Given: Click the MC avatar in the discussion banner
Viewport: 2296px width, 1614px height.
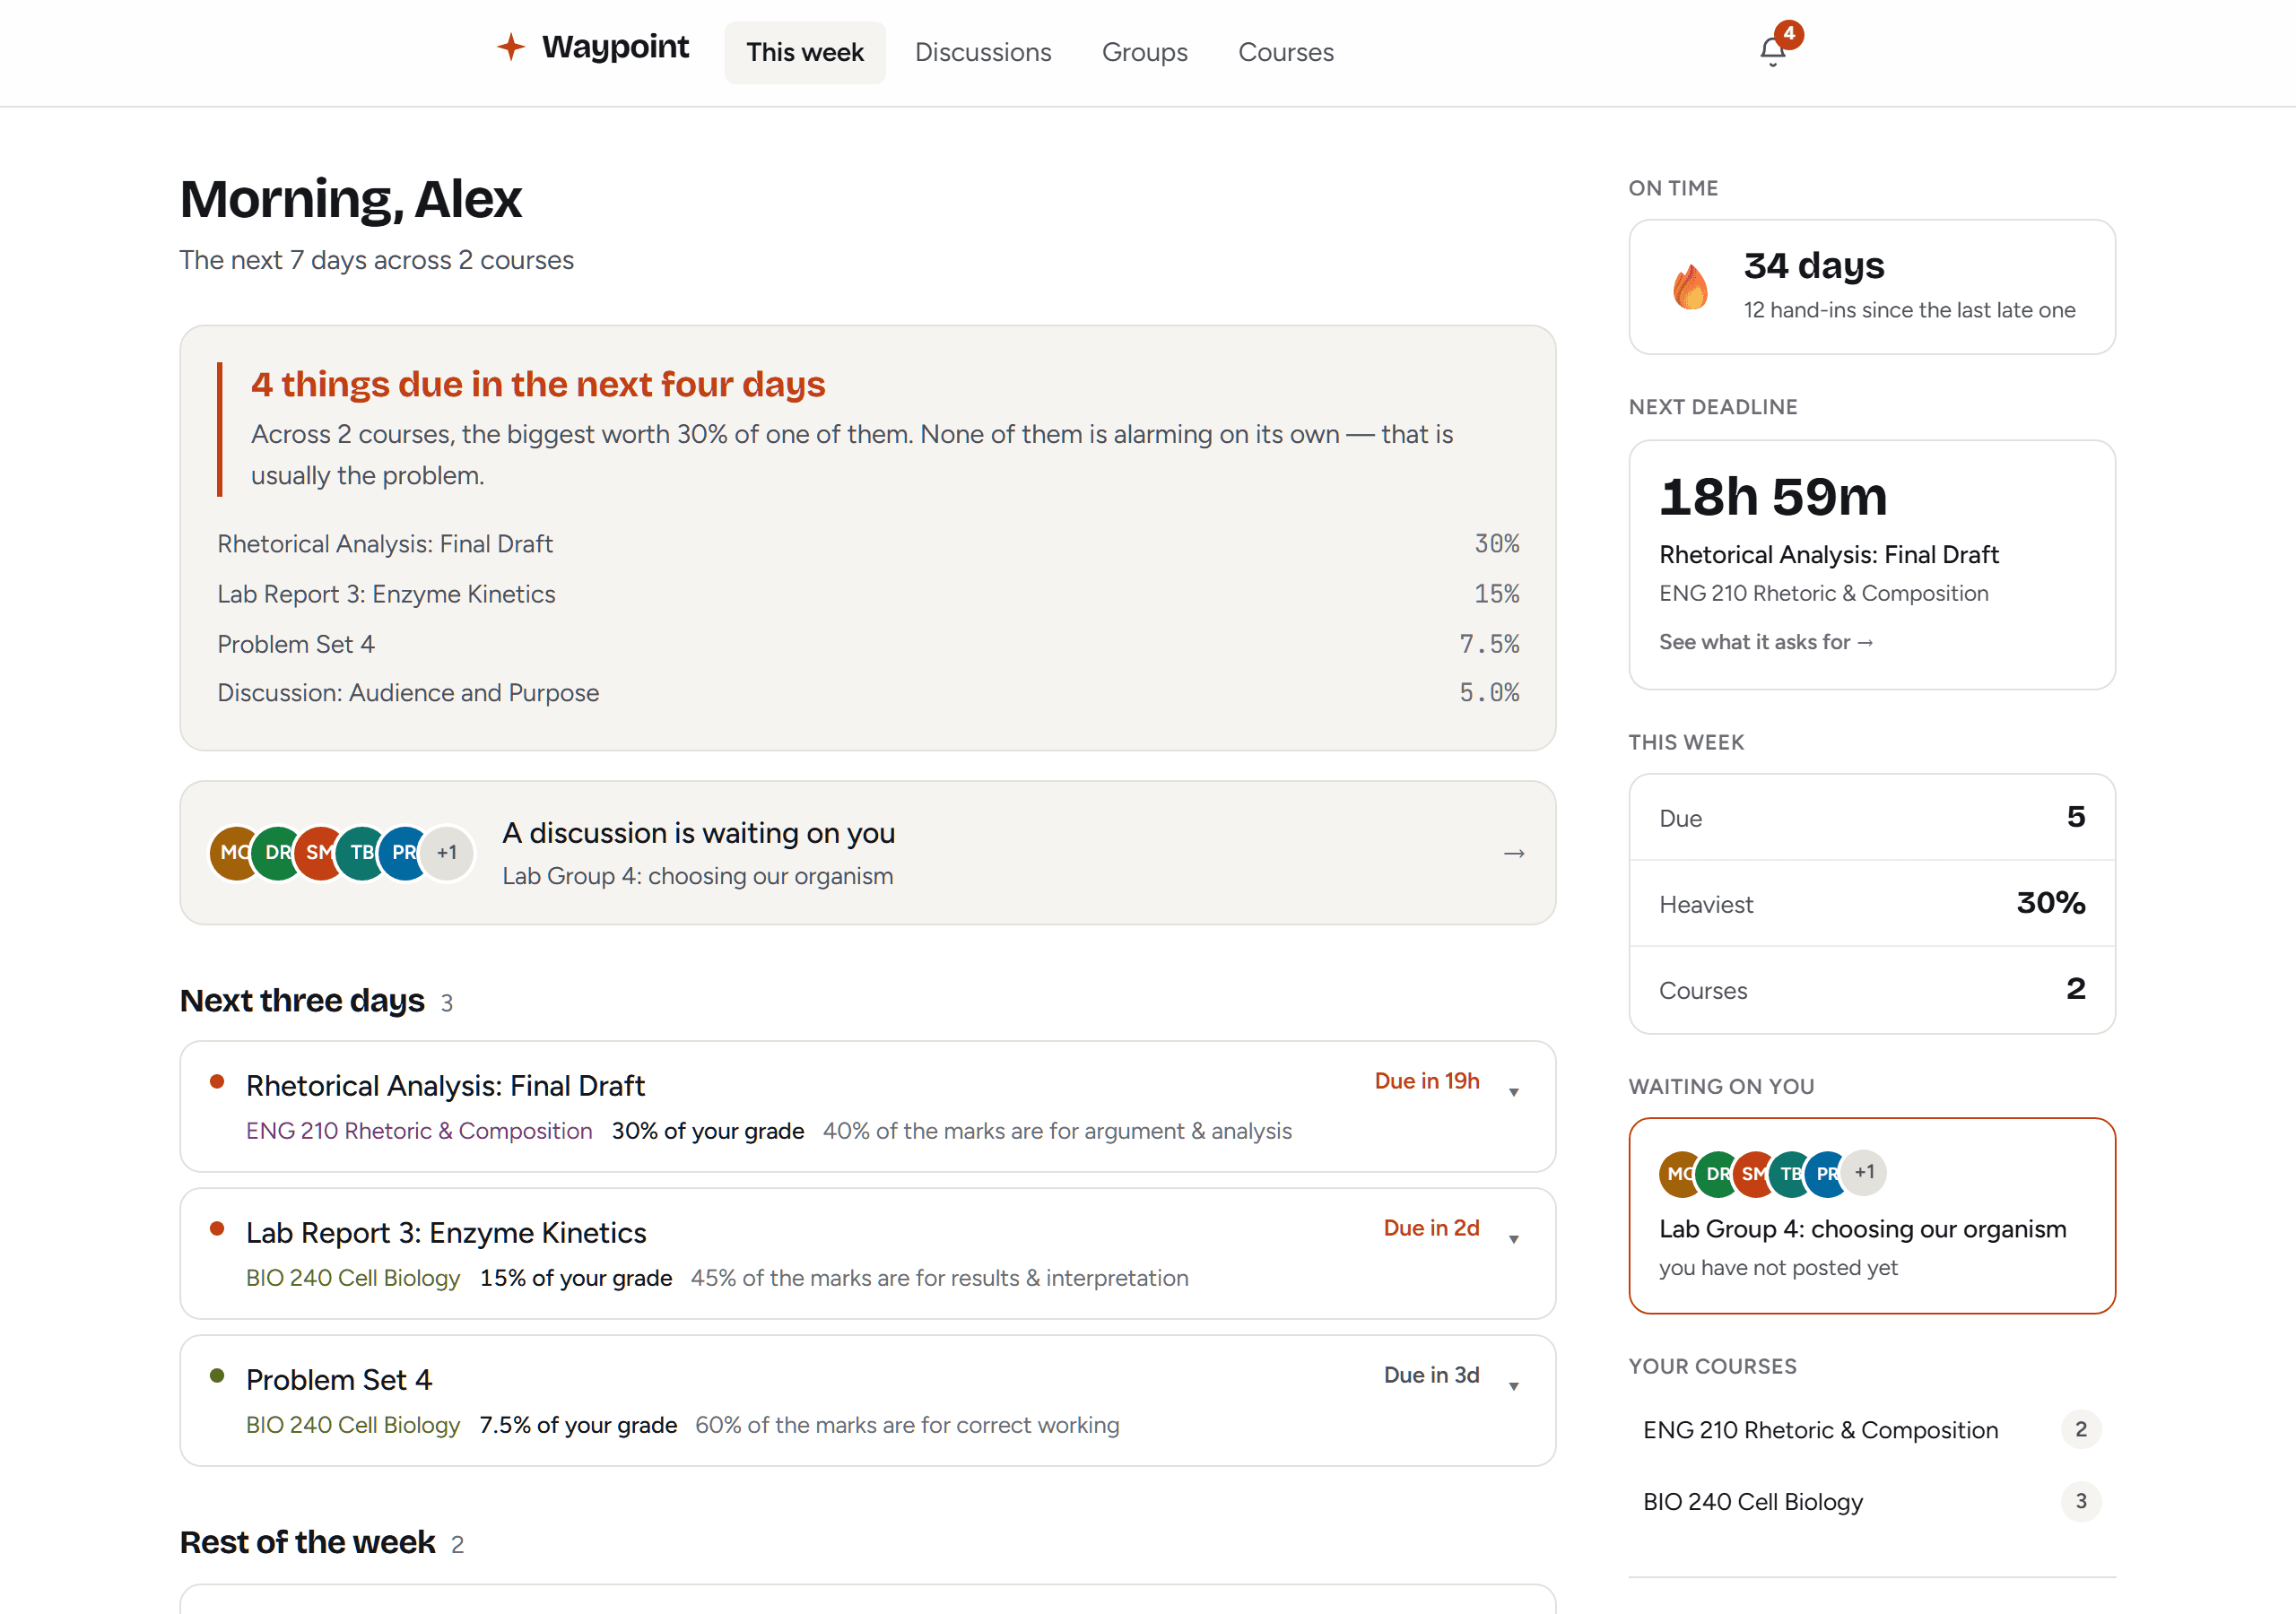Looking at the screenshot, I should point(233,853).
